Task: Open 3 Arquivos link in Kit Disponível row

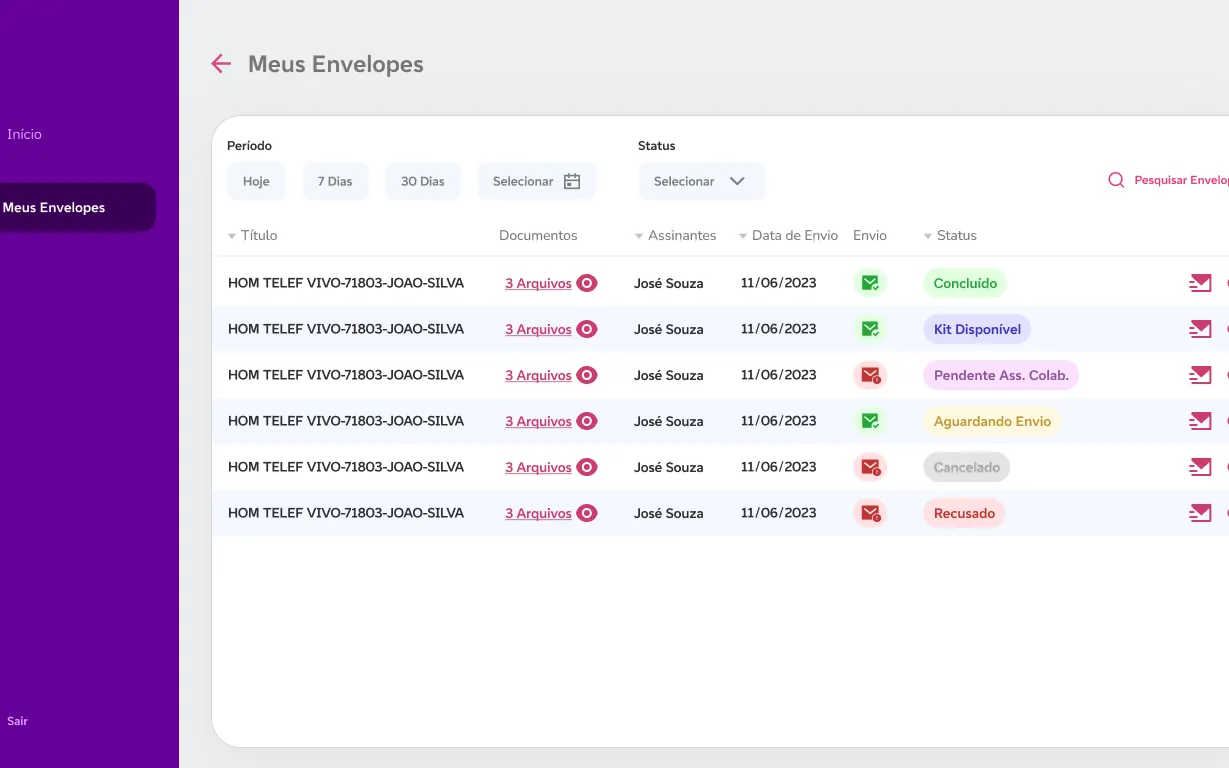Action: tap(538, 329)
